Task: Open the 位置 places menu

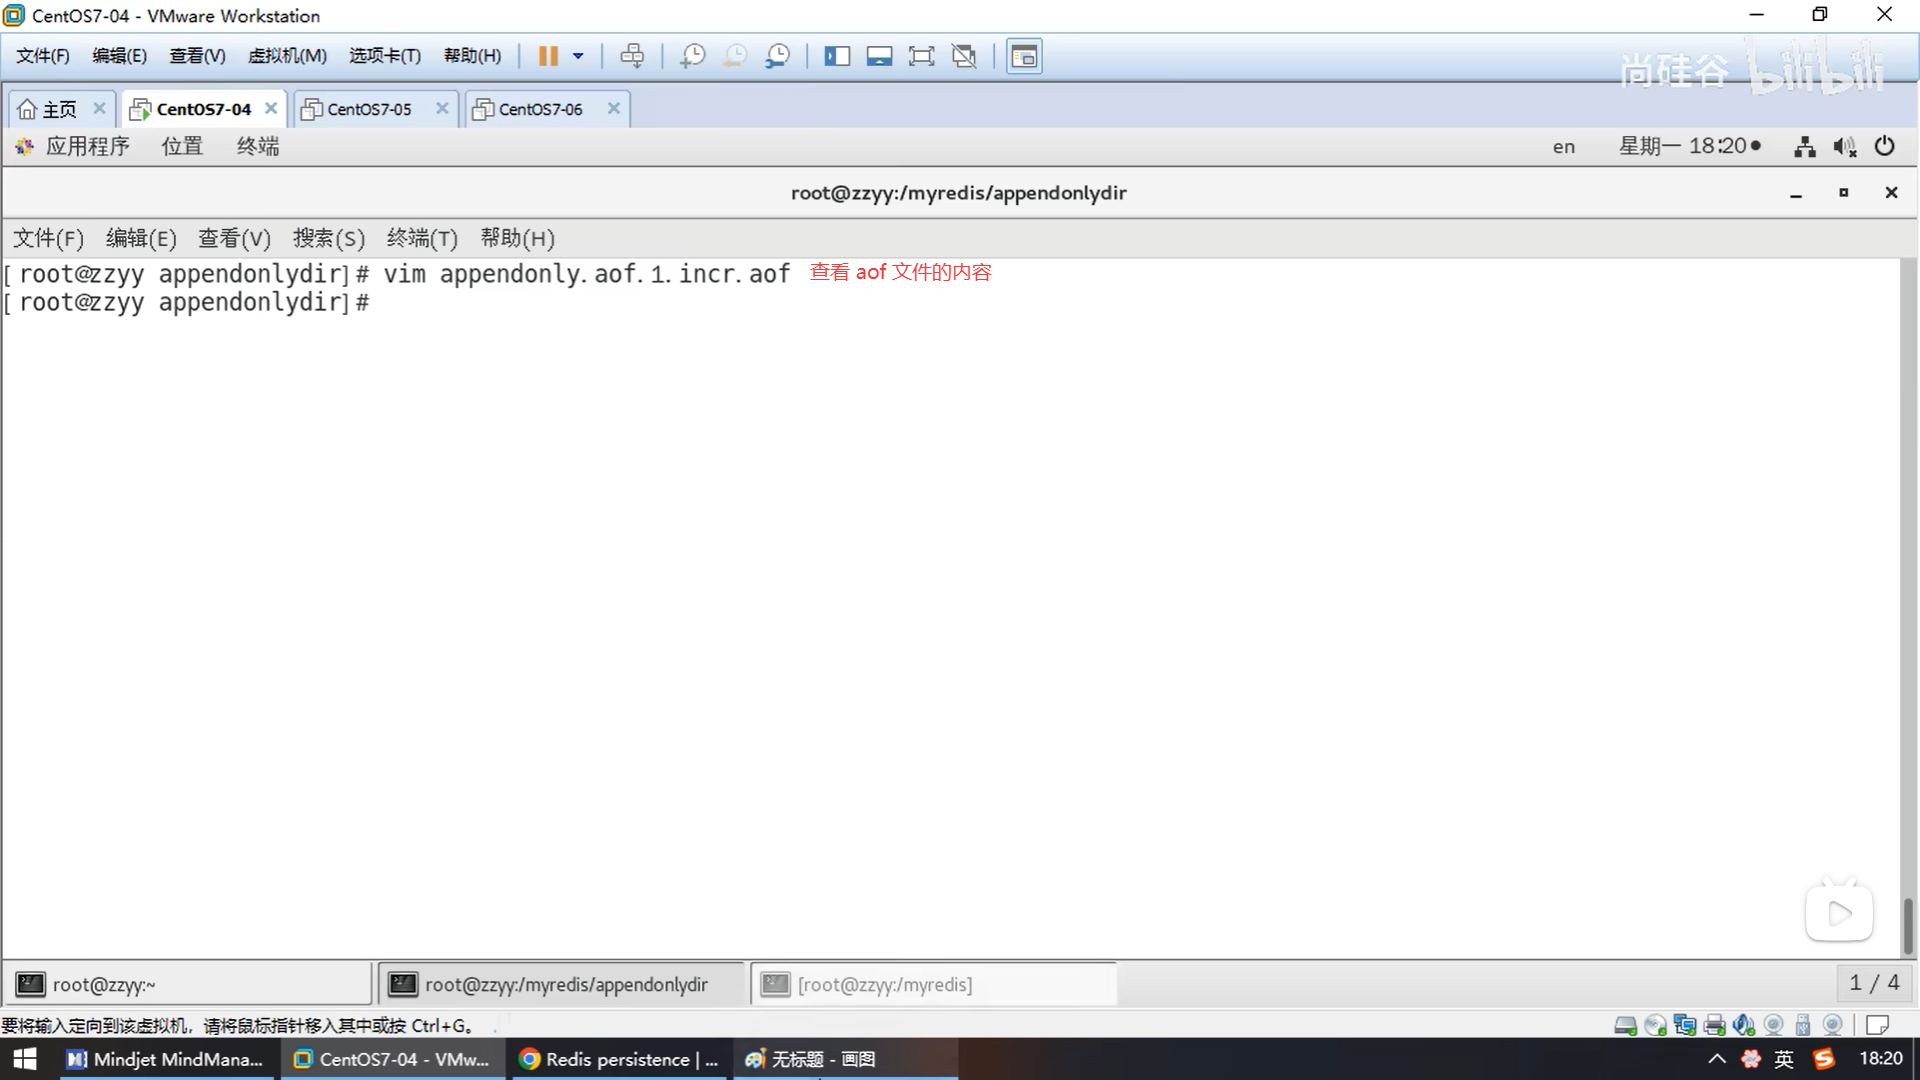Action: pyautogui.click(x=182, y=146)
